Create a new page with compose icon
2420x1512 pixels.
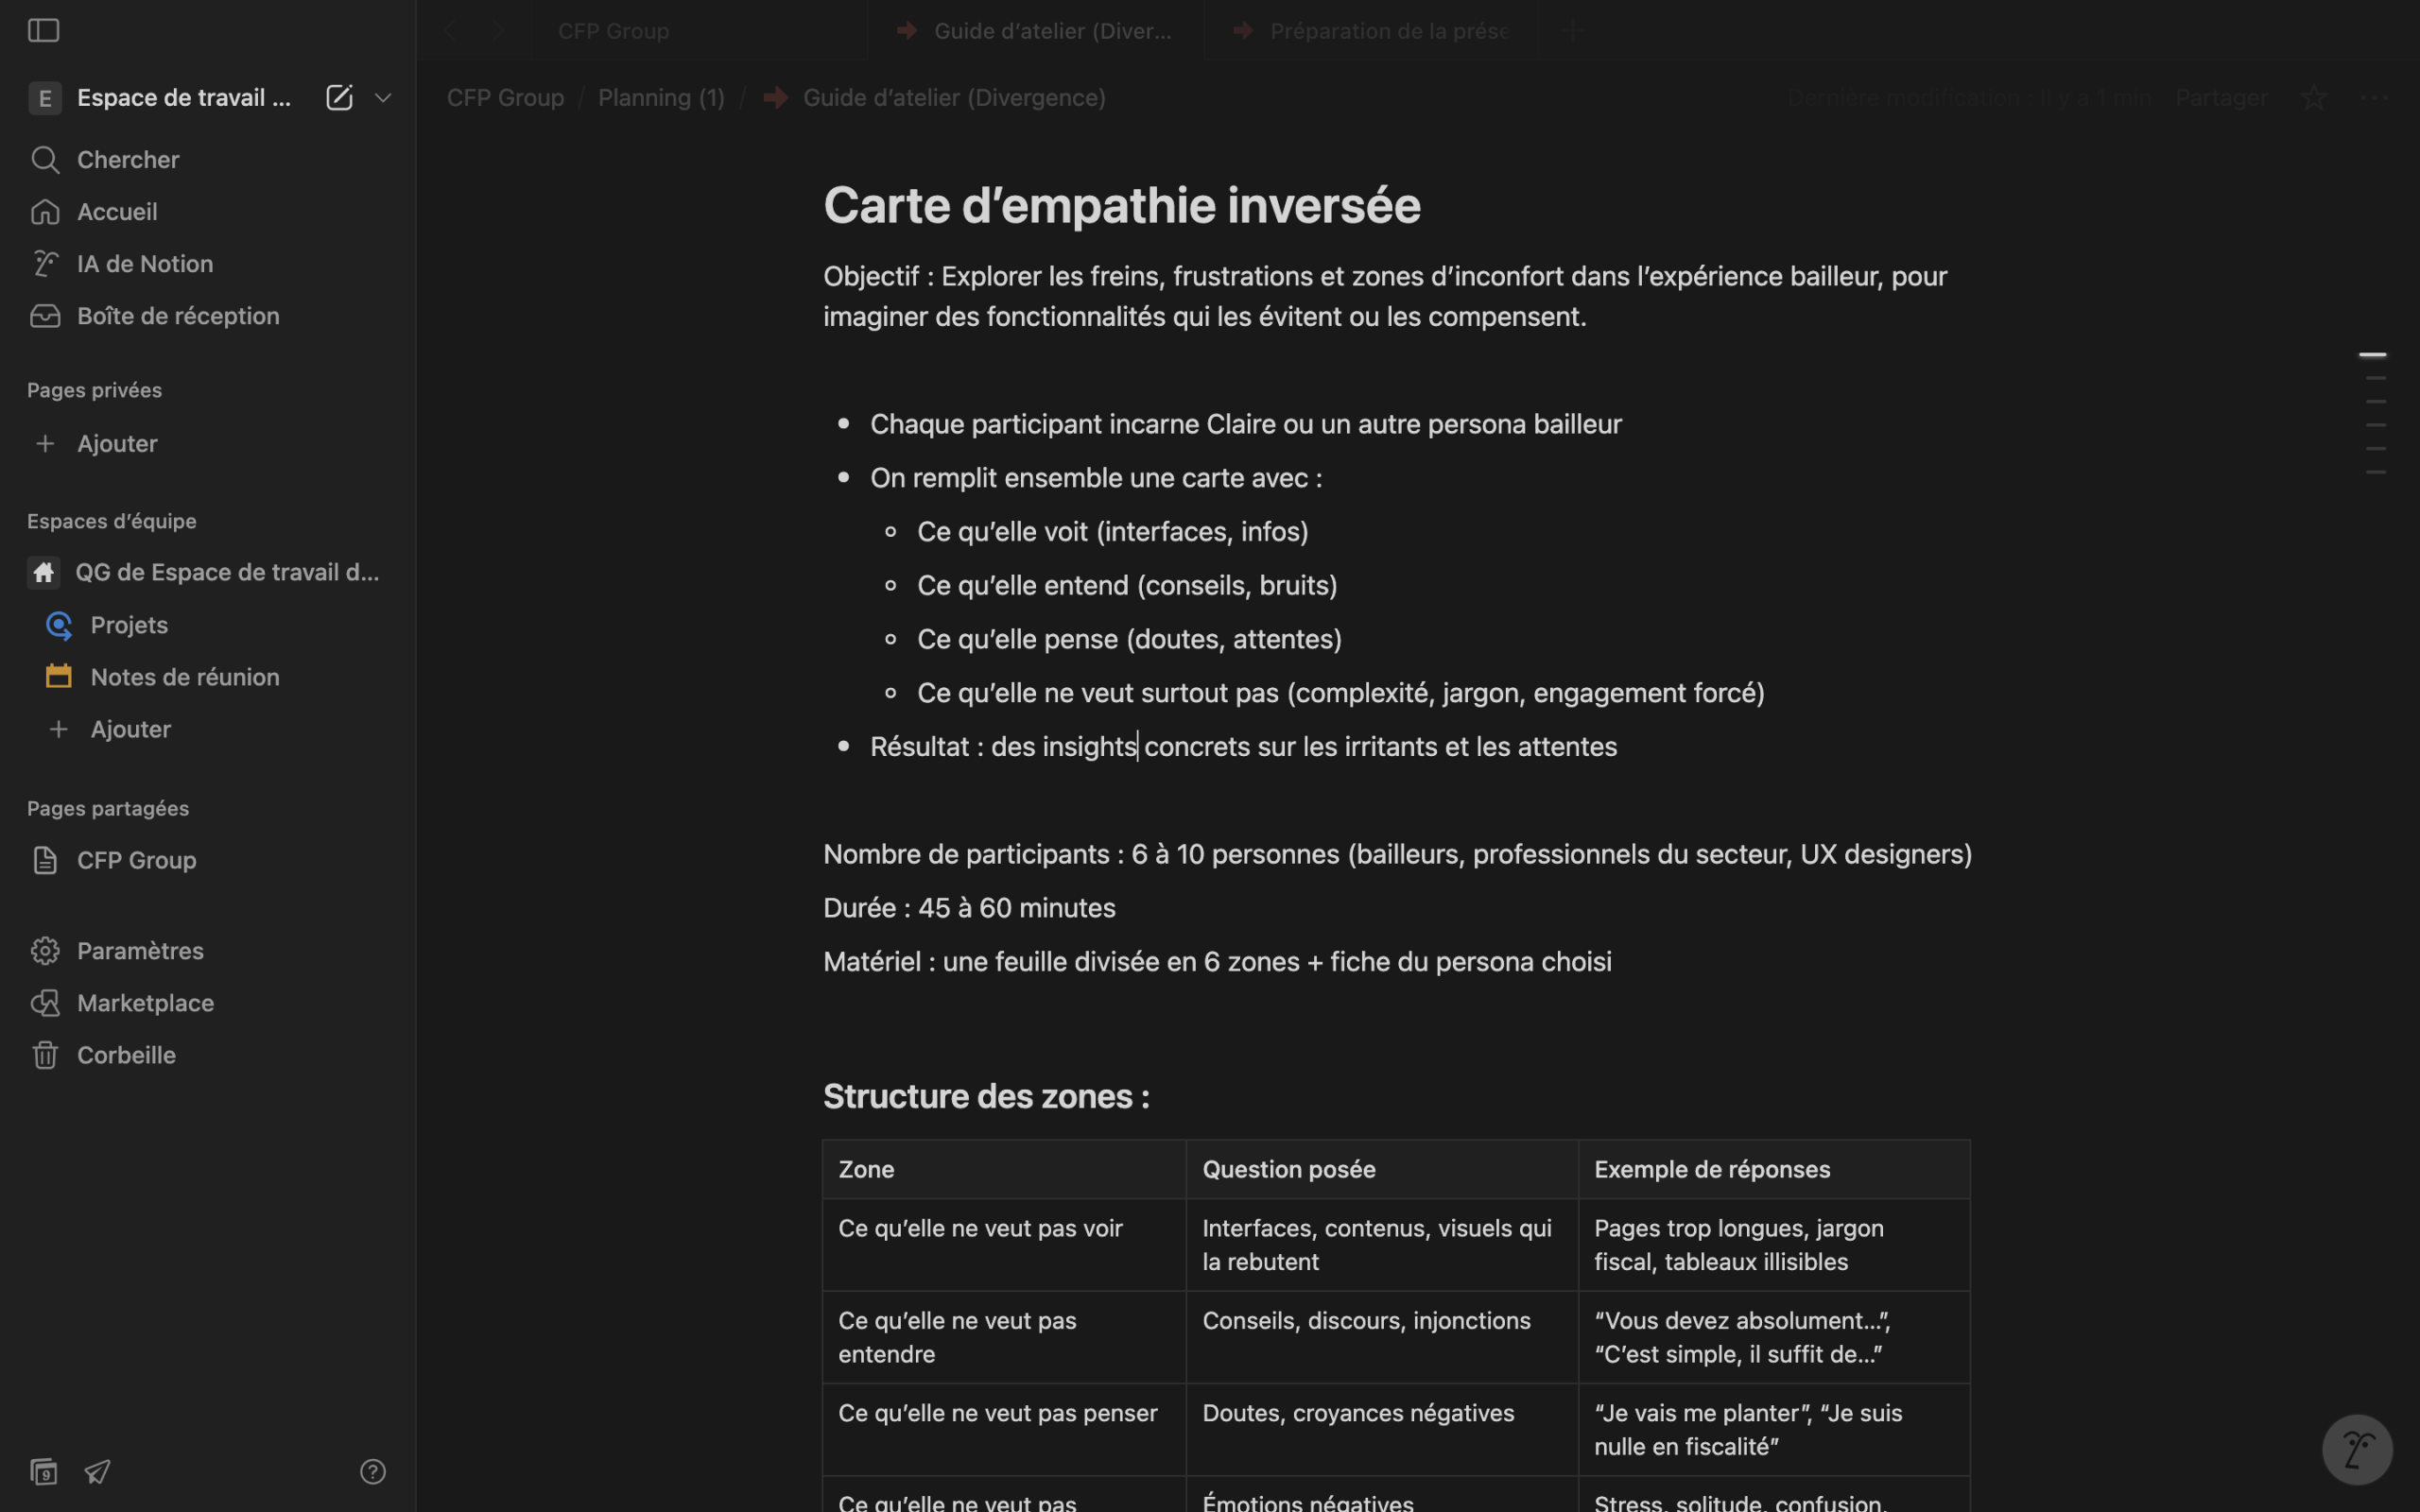pos(339,97)
